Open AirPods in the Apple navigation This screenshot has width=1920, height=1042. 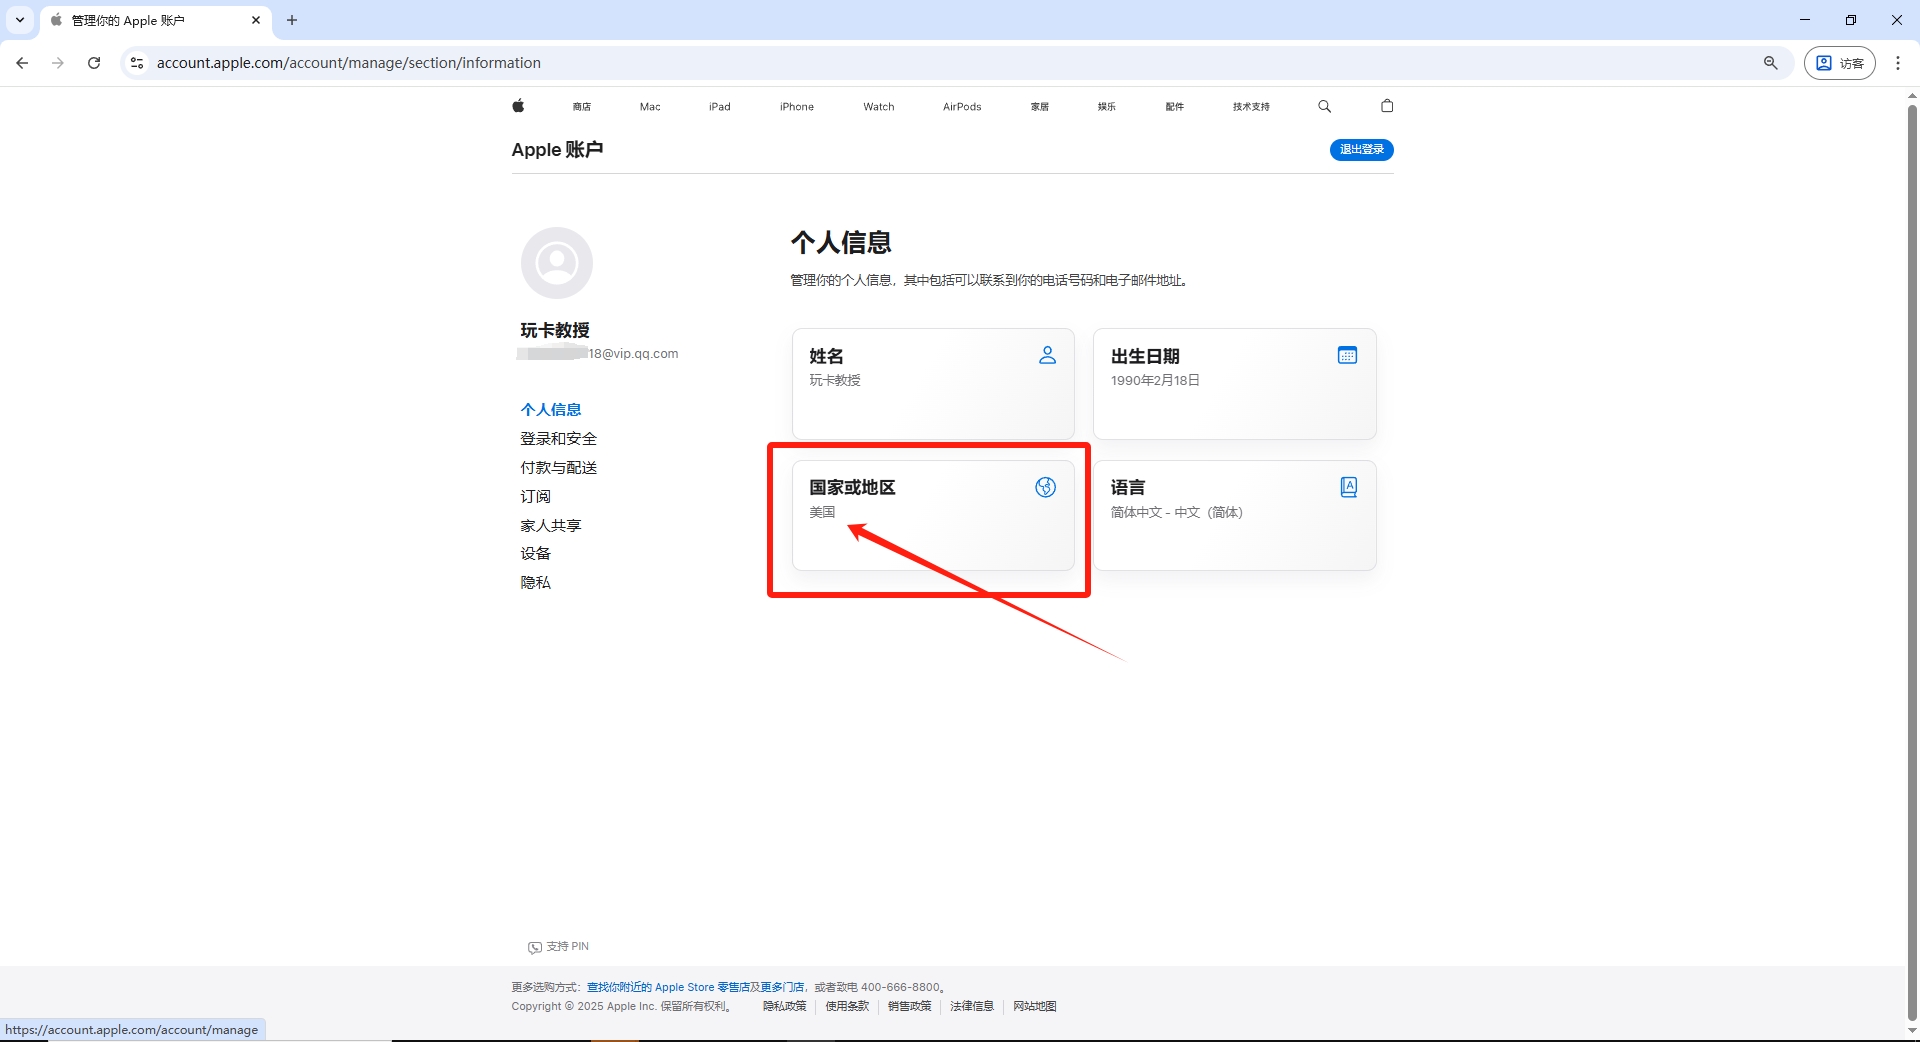pyautogui.click(x=962, y=107)
